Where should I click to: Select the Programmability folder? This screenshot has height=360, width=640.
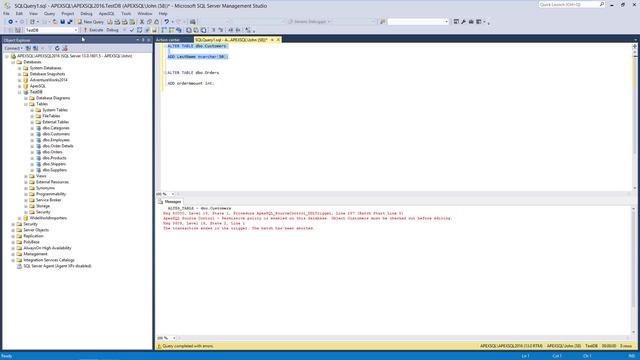coord(51,194)
